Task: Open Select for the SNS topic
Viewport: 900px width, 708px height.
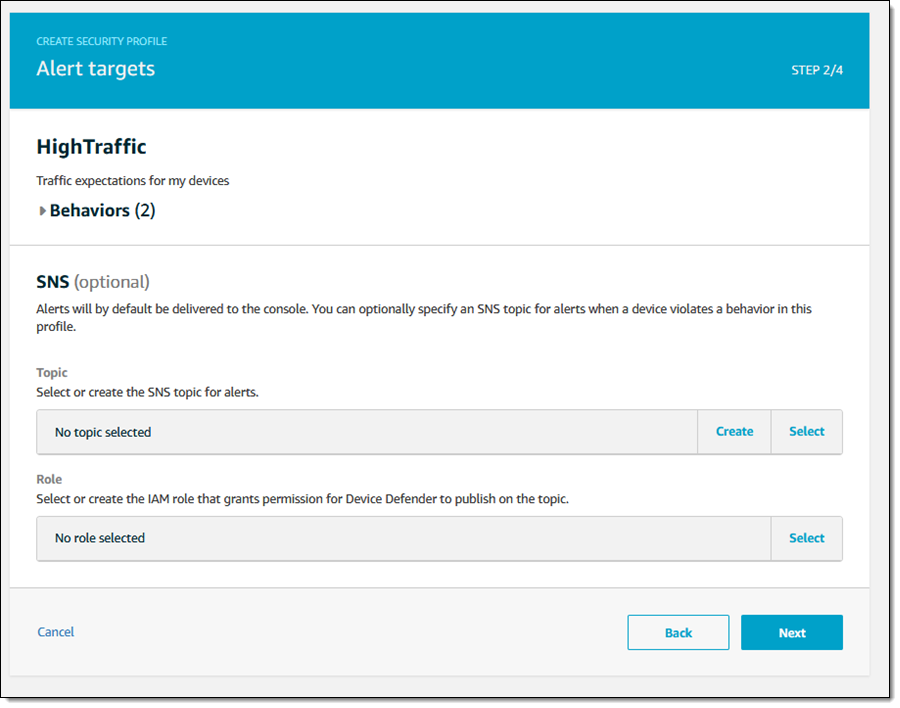Action: click(806, 432)
